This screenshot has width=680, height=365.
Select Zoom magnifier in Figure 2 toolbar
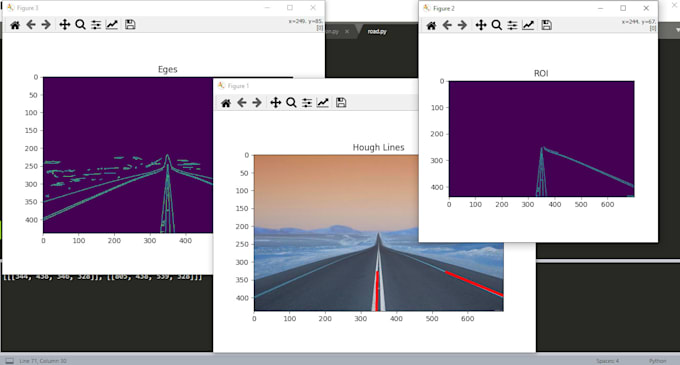[497, 25]
